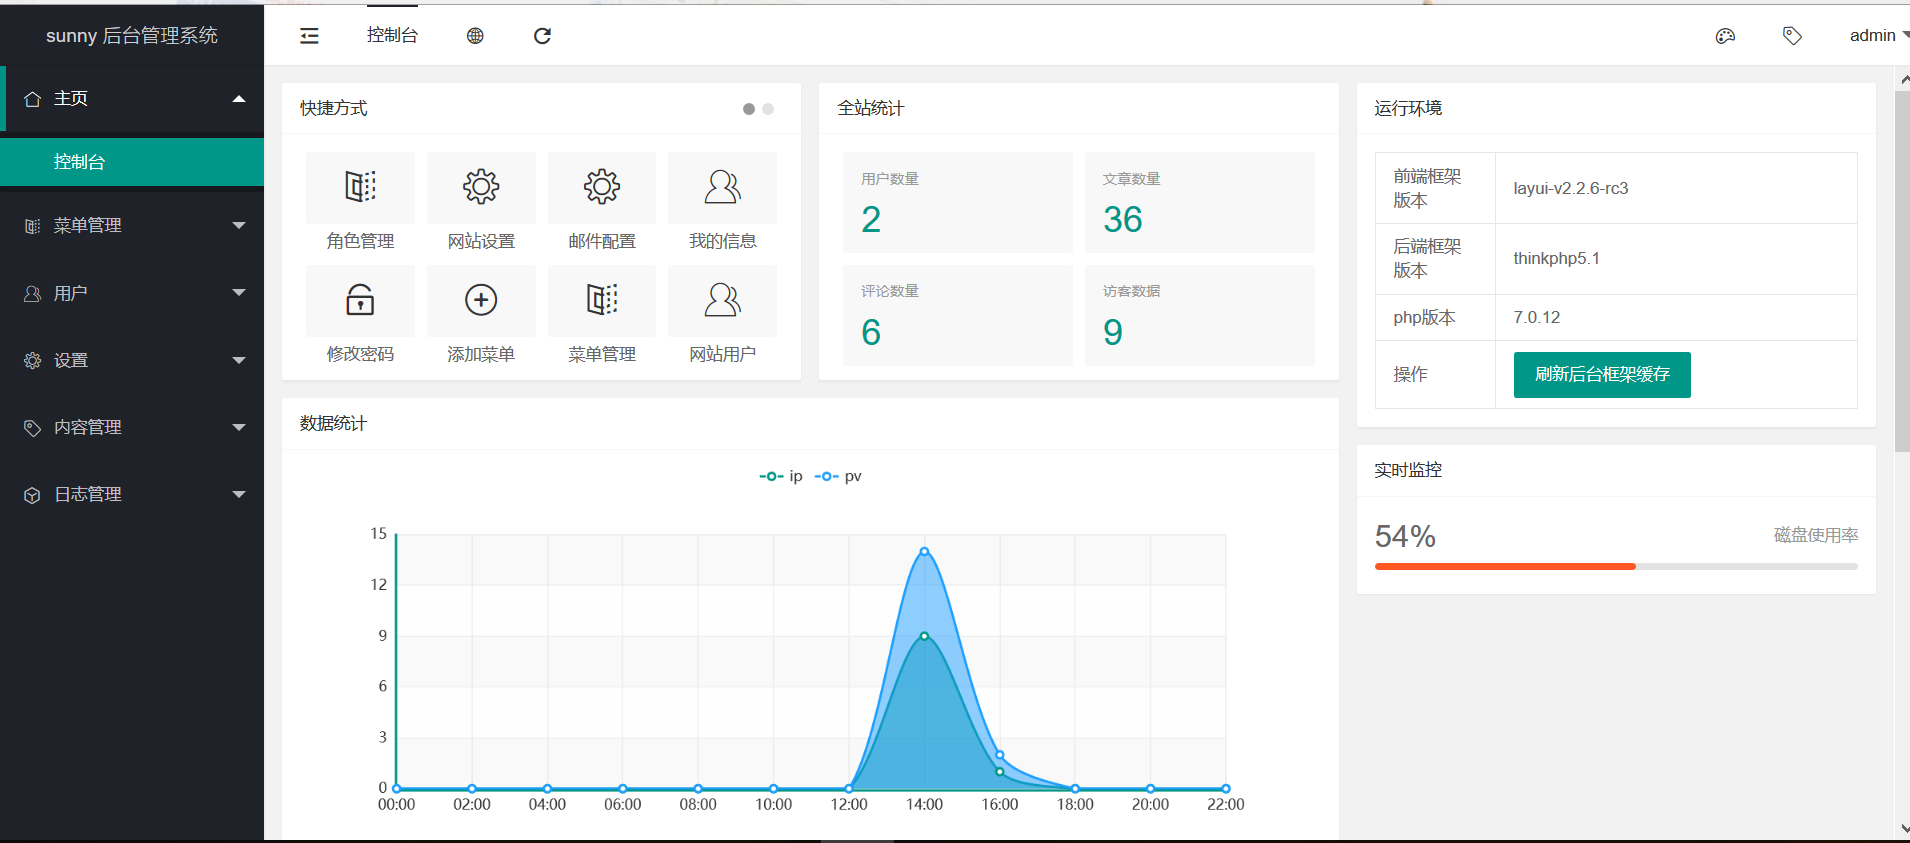This screenshot has width=1910, height=843.
Task: Click the disk usage progress bar
Action: pyautogui.click(x=1615, y=566)
